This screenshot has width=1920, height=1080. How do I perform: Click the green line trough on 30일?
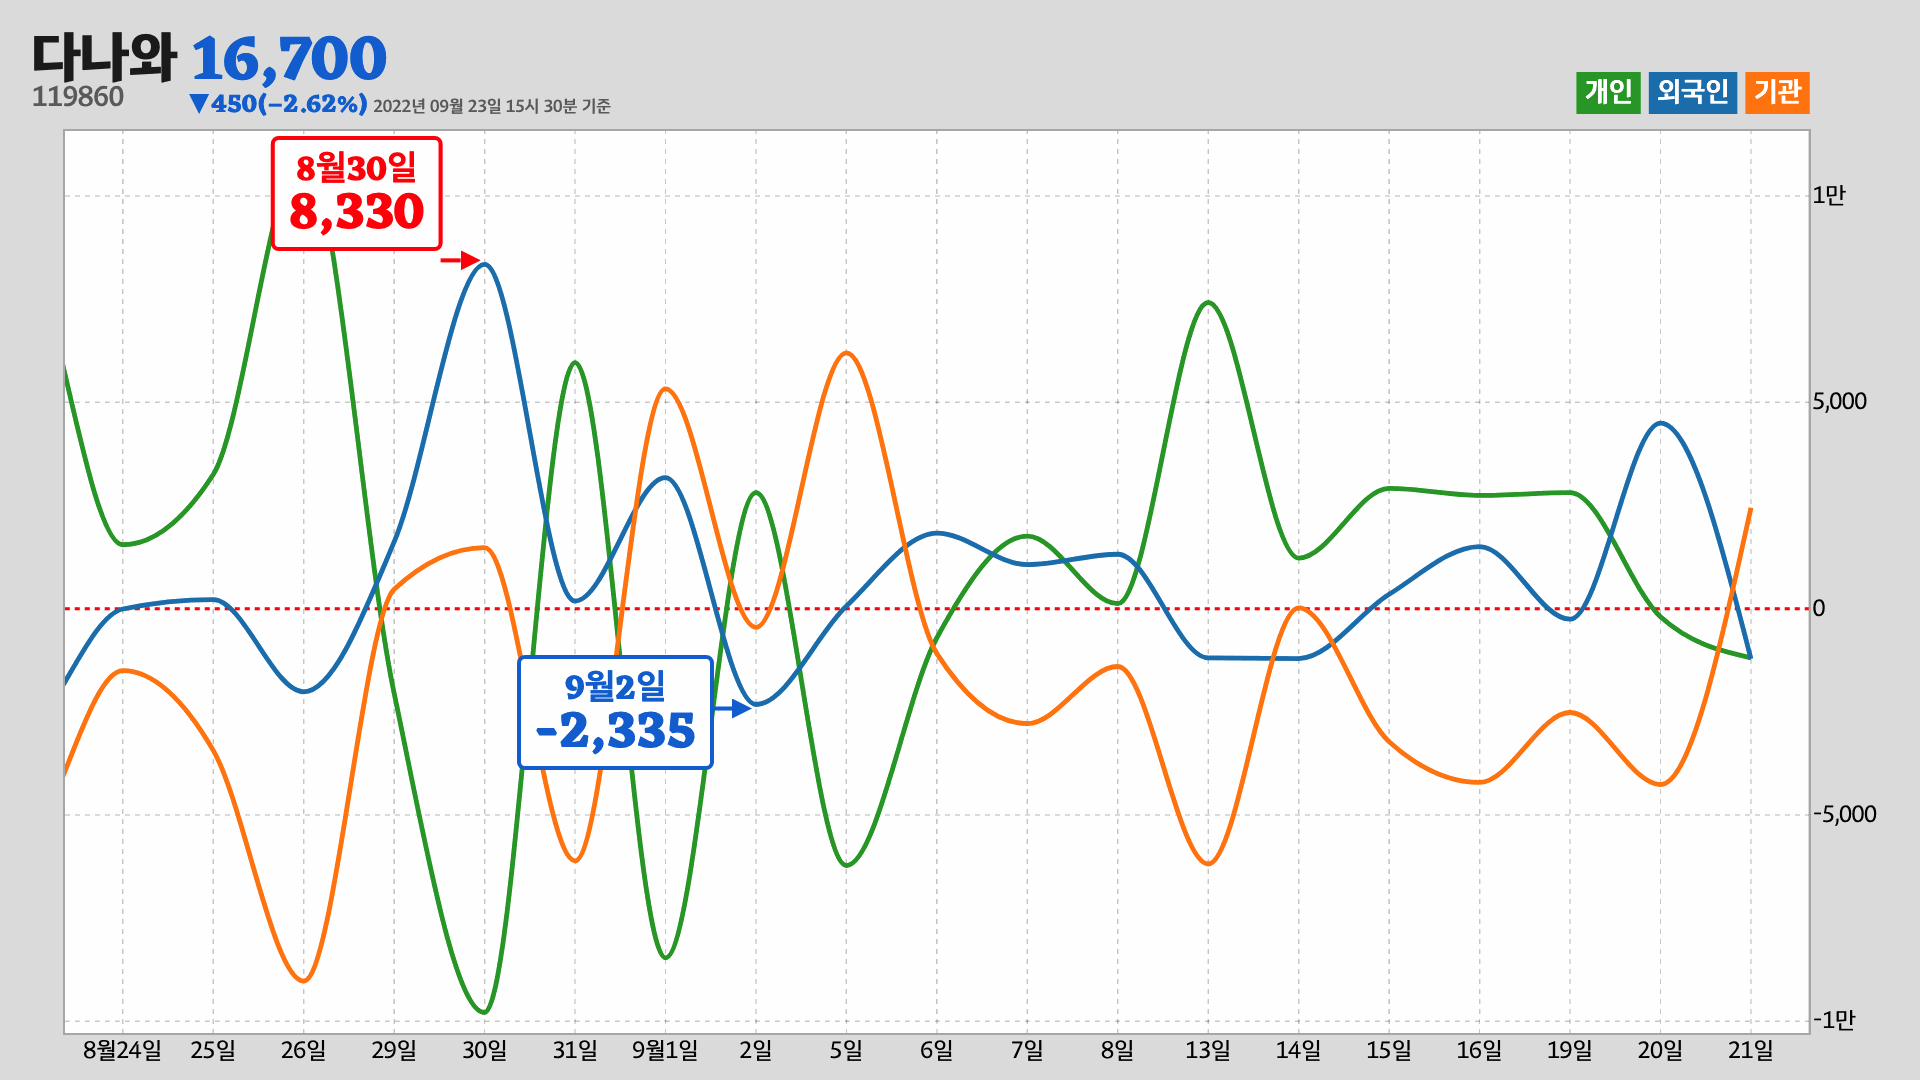pyautogui.click(x=484, y=1012)
